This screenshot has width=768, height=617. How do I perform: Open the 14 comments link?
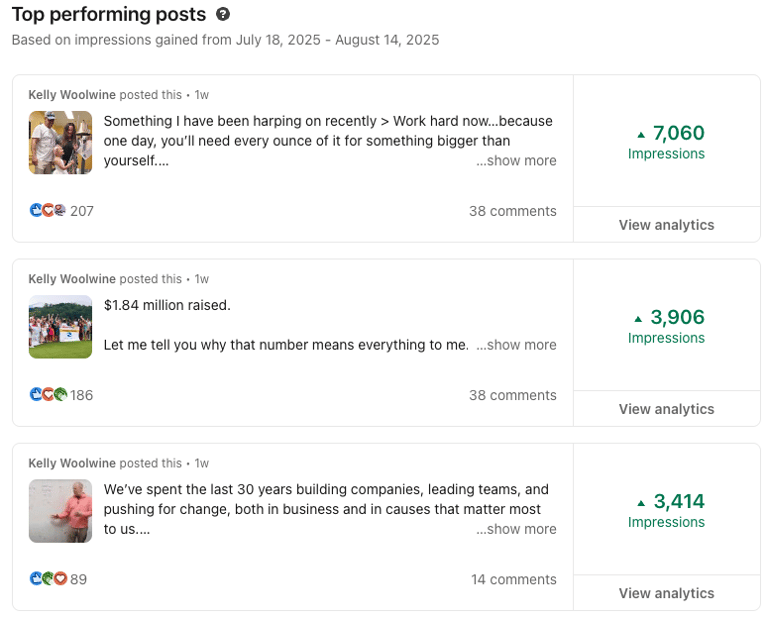point(513,579)
